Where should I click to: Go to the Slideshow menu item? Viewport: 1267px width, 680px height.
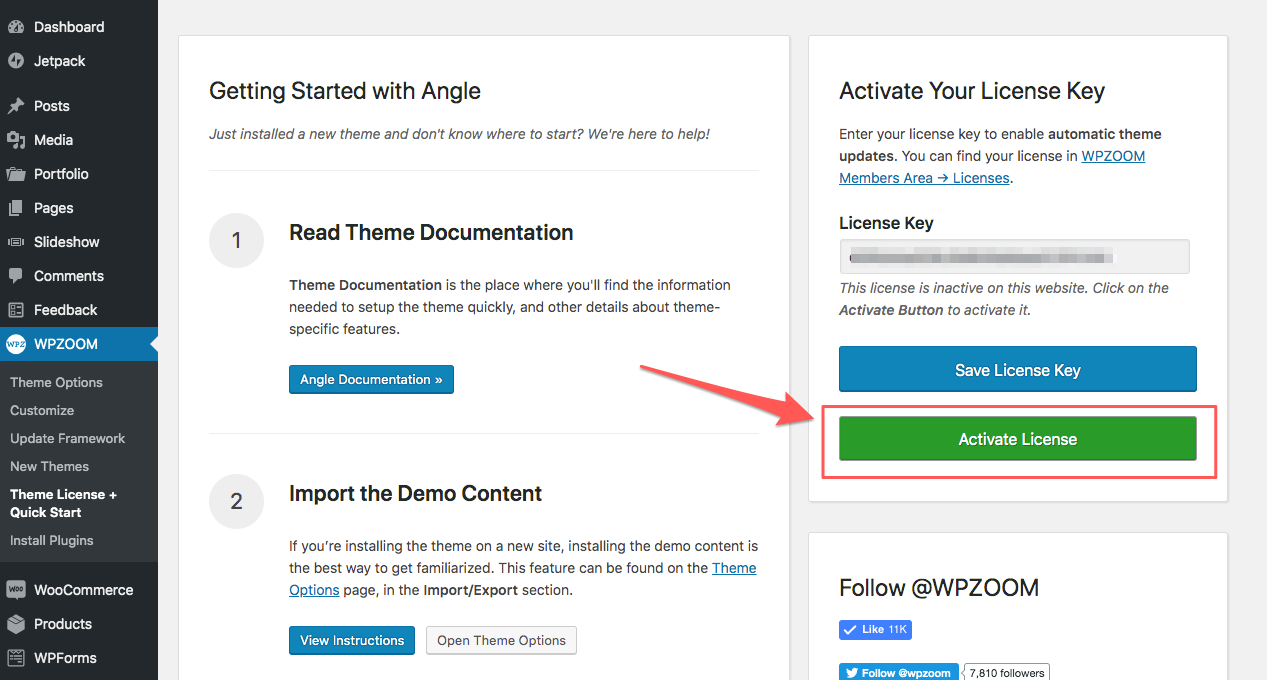pos(67,242)
